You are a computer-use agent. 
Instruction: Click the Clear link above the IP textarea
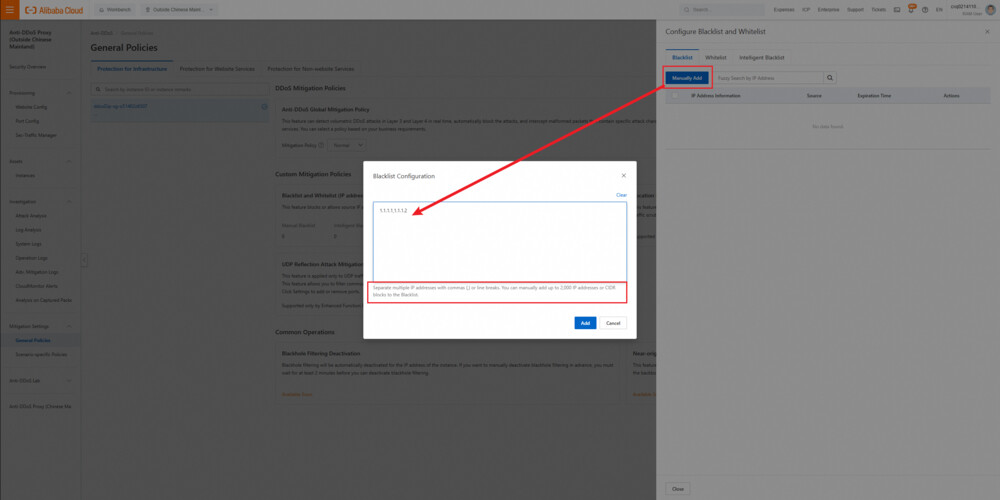coord(621,195)
